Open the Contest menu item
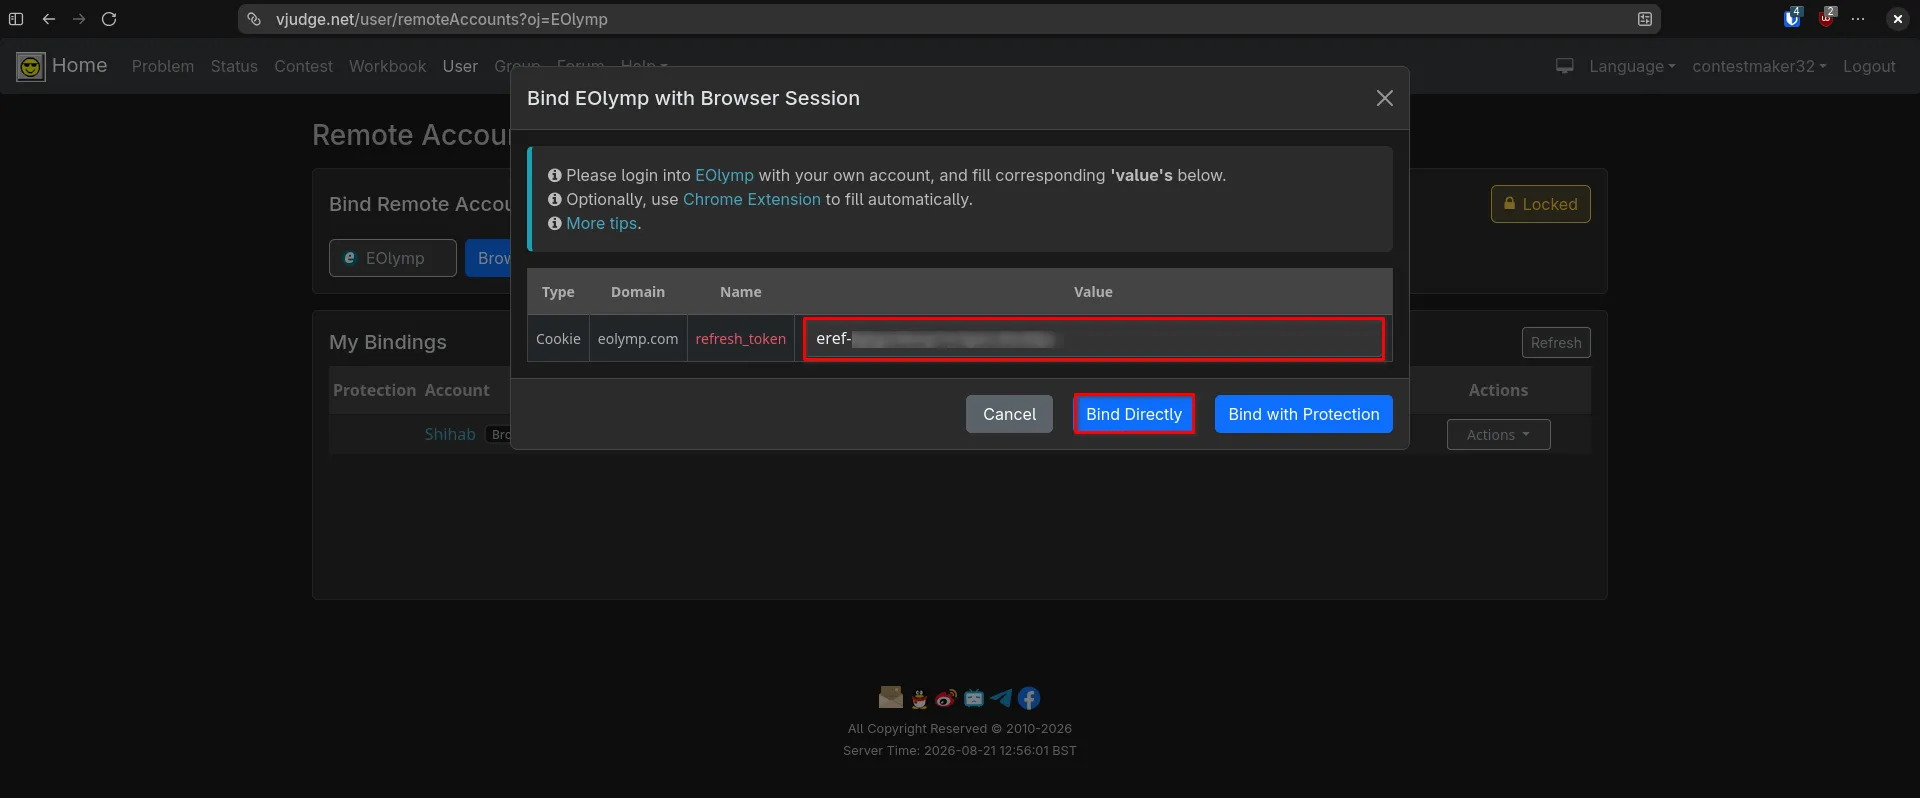The image size is (1920, 798). pos(303,66)
